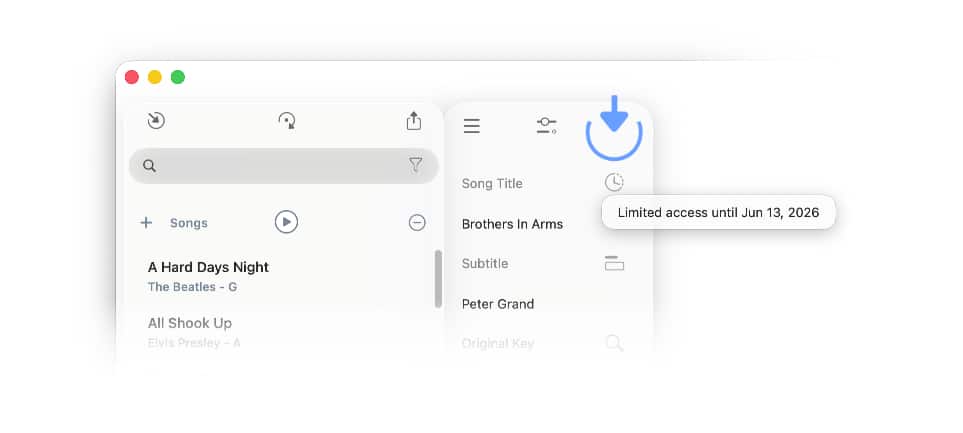Viewport: 963px width, 433px height.
Task: Open the share/export icon
Action: pyautogui.click(x=414, y=120)
